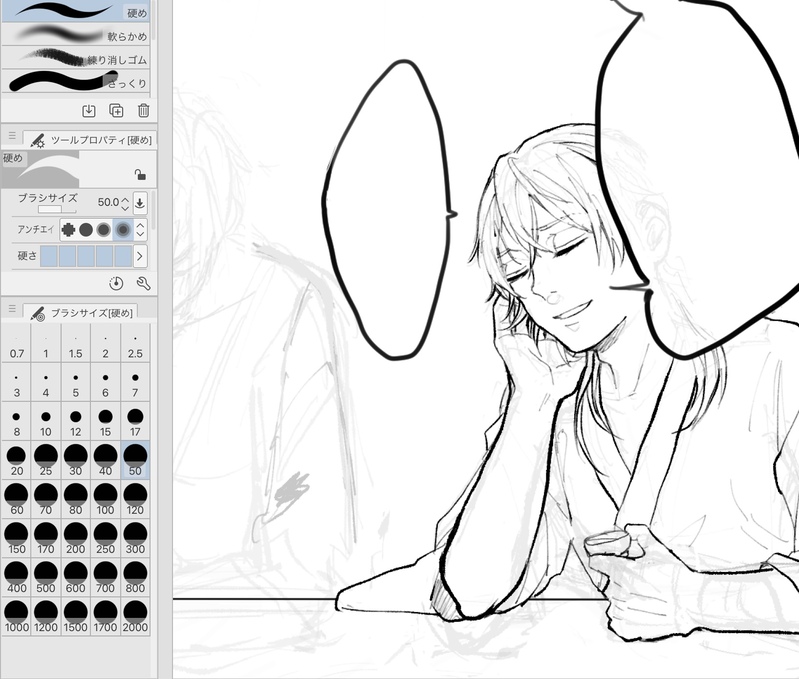Select the medium anti-aliasing option

click(104, 230)
